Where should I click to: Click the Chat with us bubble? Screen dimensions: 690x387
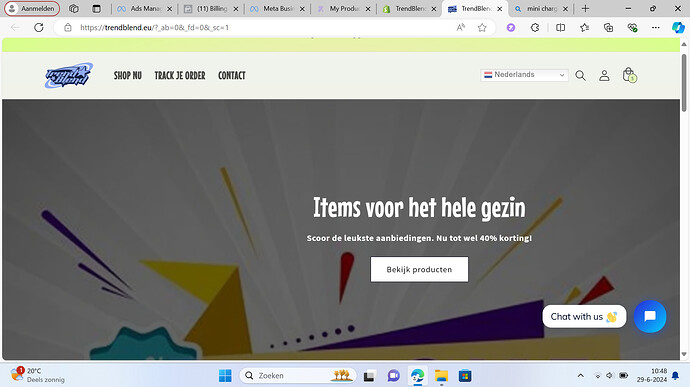coord(584,317)
